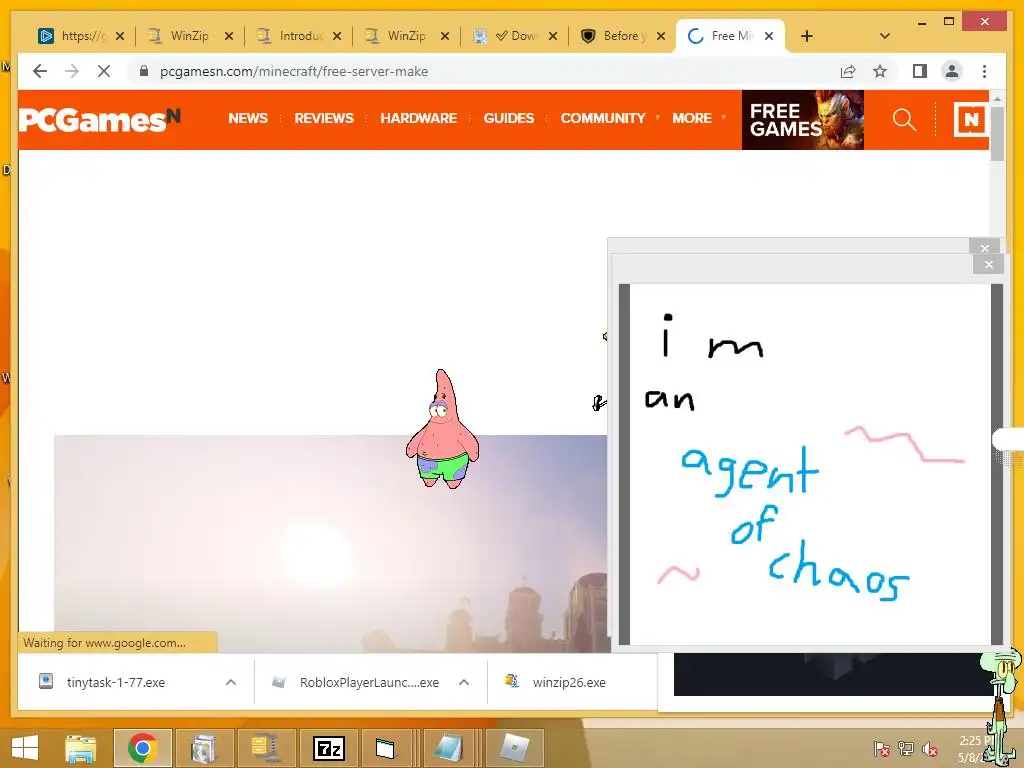Open the Chrome side panel

pos(920,71)
